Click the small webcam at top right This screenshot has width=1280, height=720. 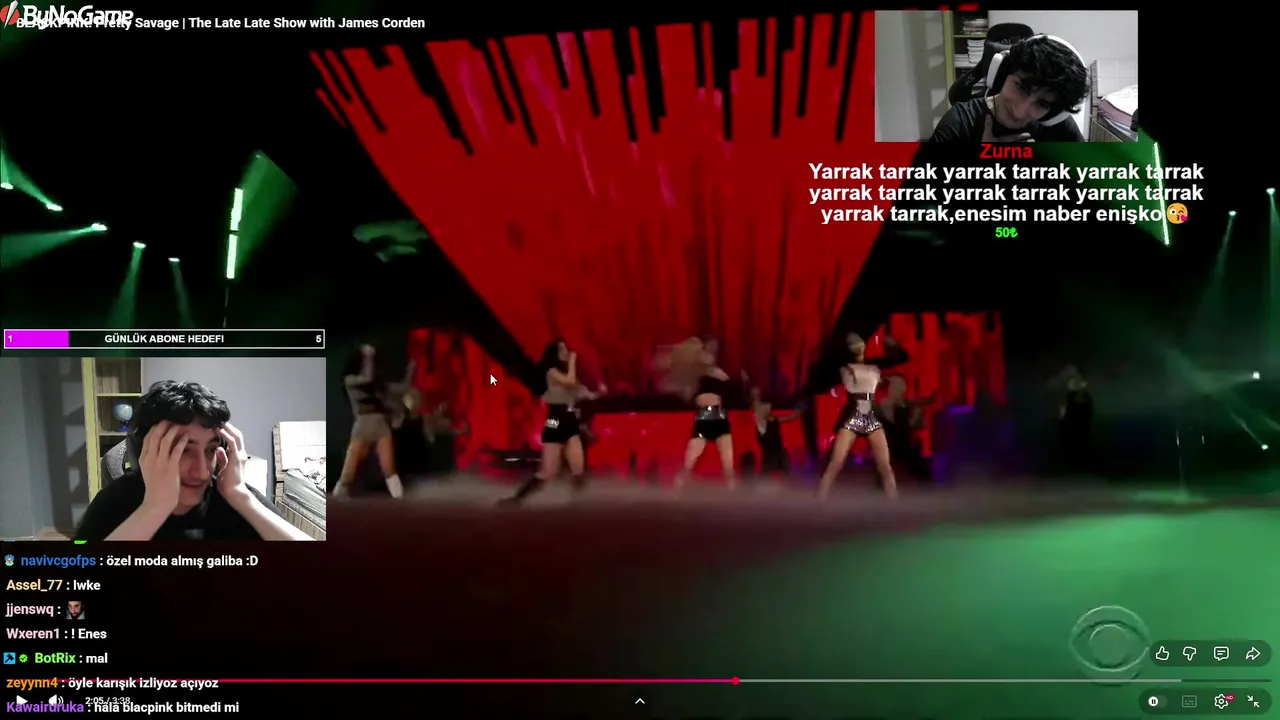[x=1006, y=76]
